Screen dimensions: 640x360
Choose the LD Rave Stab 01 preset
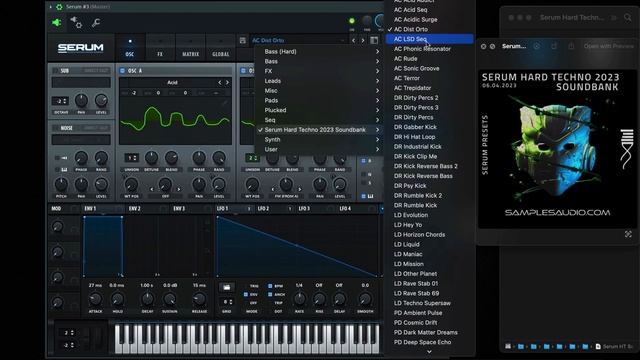[429, 283]
